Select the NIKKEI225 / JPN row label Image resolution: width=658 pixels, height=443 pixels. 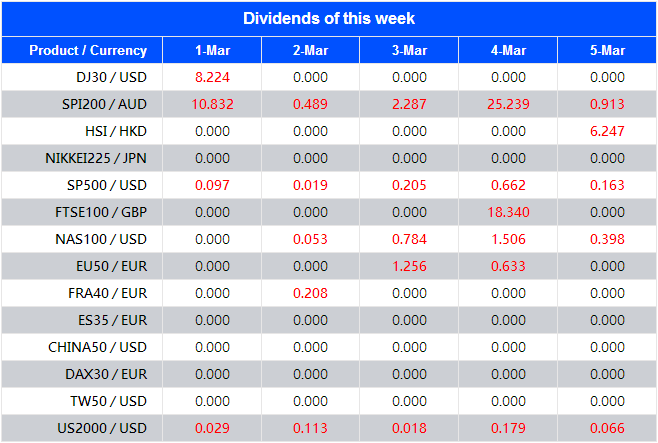coord(96,158)
